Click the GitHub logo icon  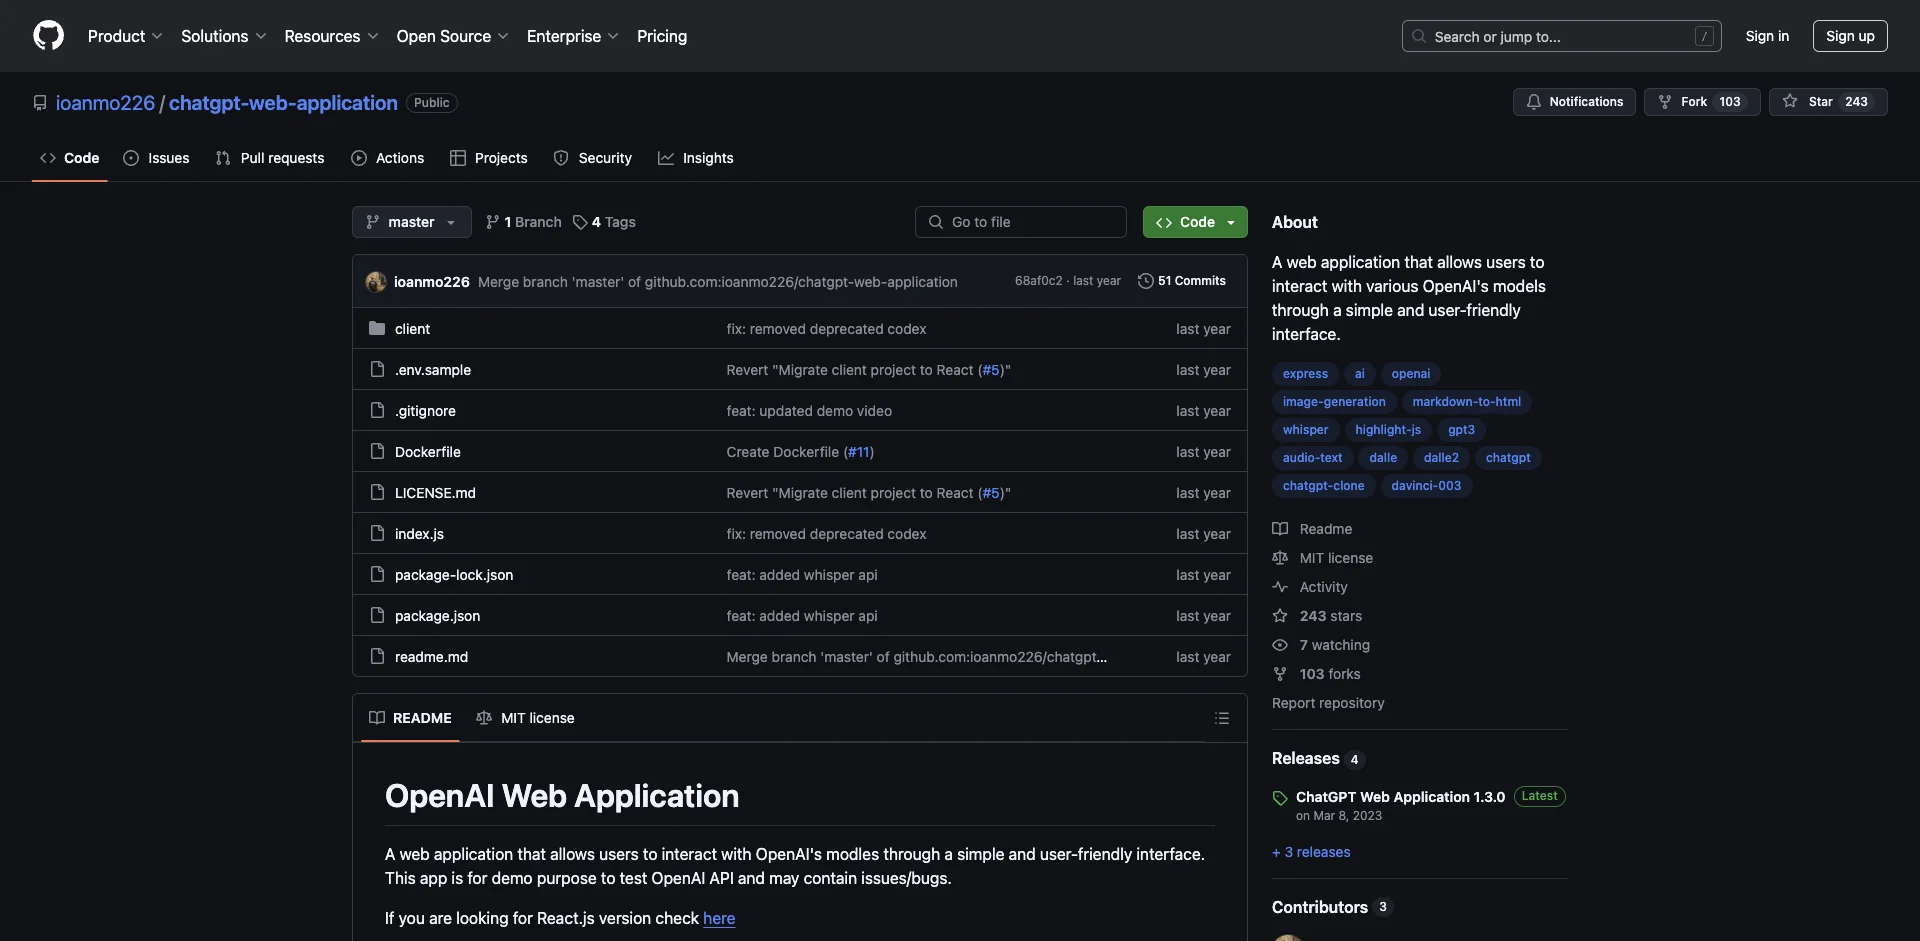[x=48, y=36]
